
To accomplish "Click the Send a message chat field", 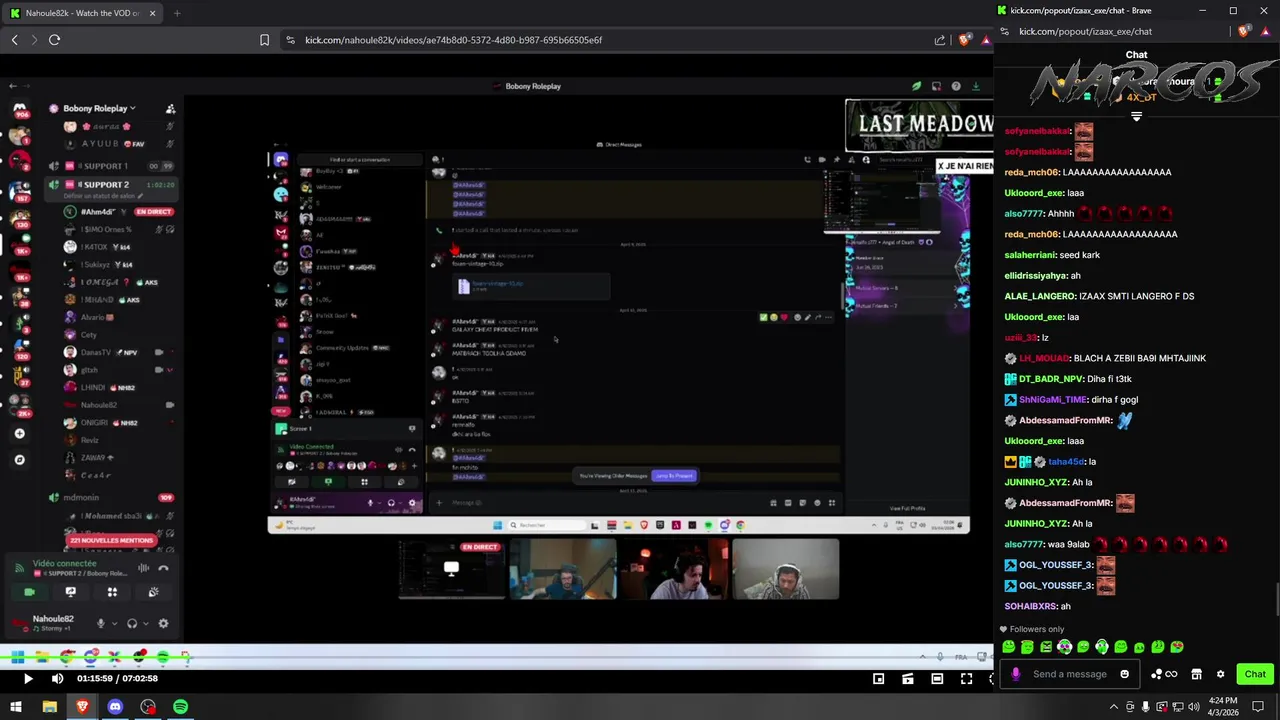I will pyautogui.click(x=1070, y=674).
